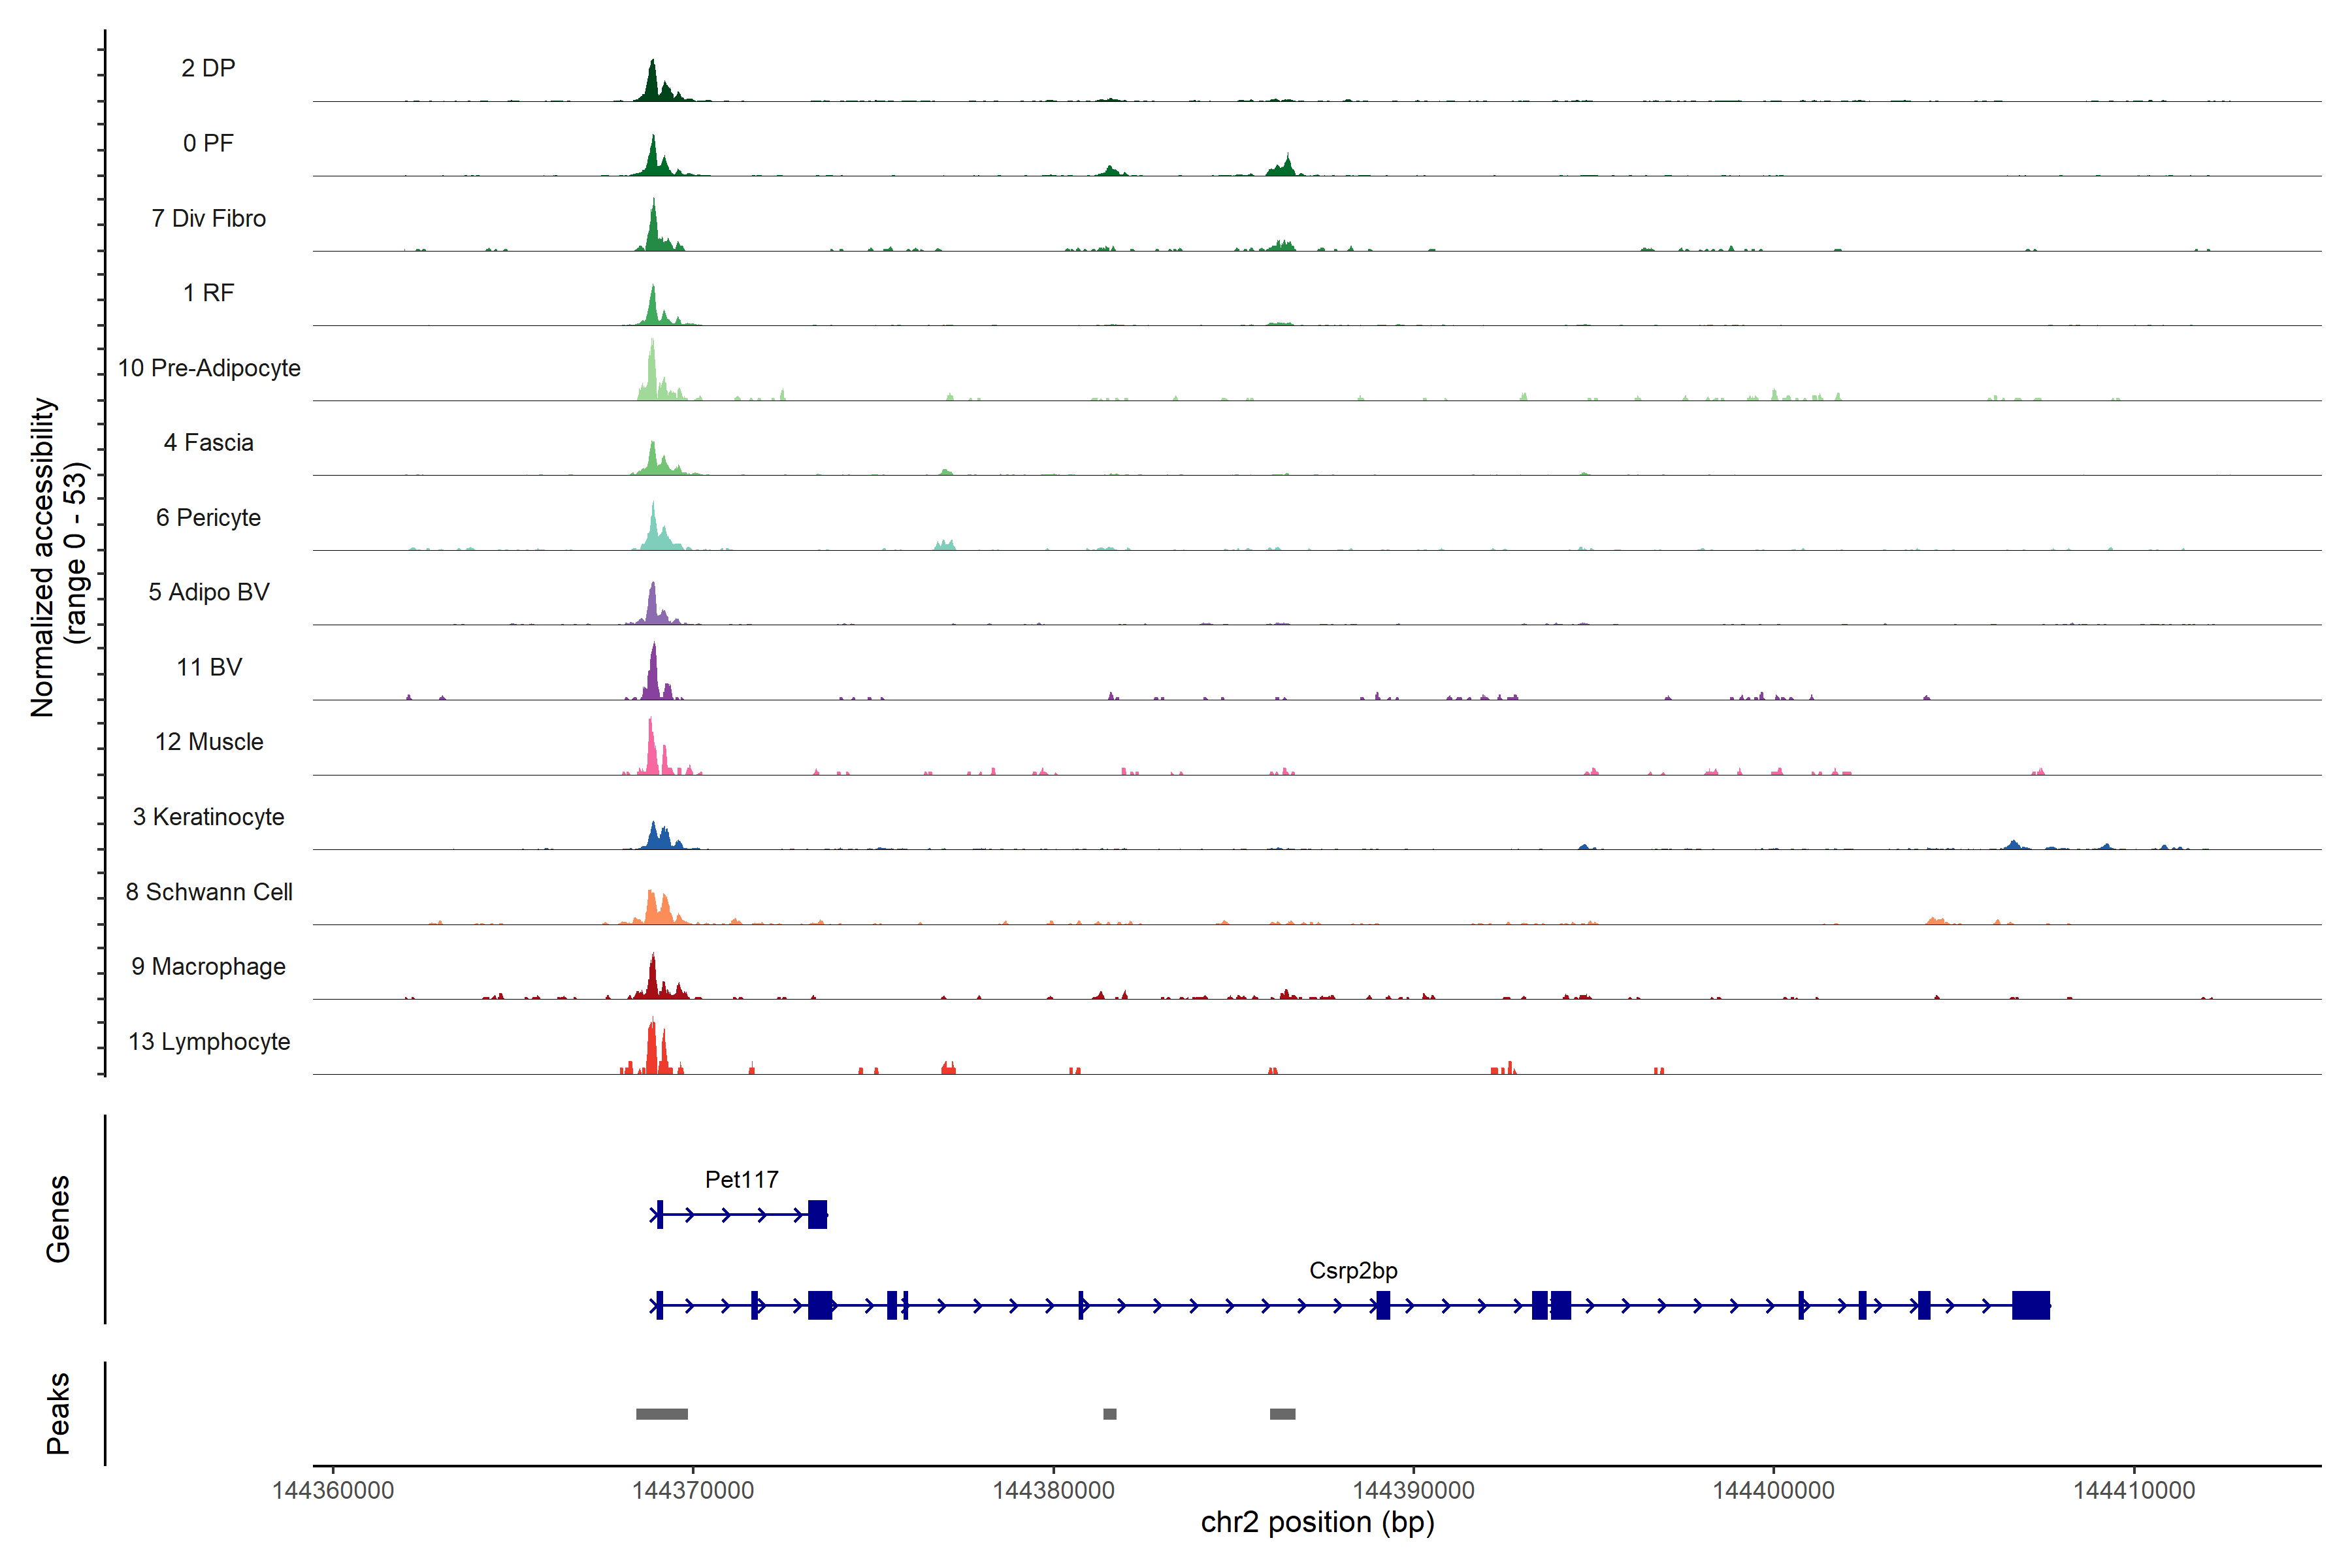
Task: Click the chr2 position (bp) axis title
Action: [1317, 1522]
